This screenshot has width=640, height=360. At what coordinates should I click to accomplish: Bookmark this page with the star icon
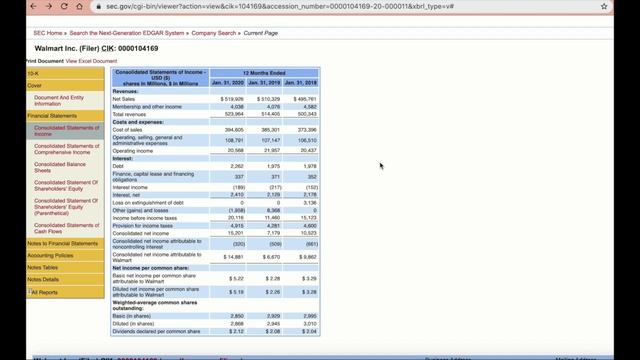(x=604, y=7)
